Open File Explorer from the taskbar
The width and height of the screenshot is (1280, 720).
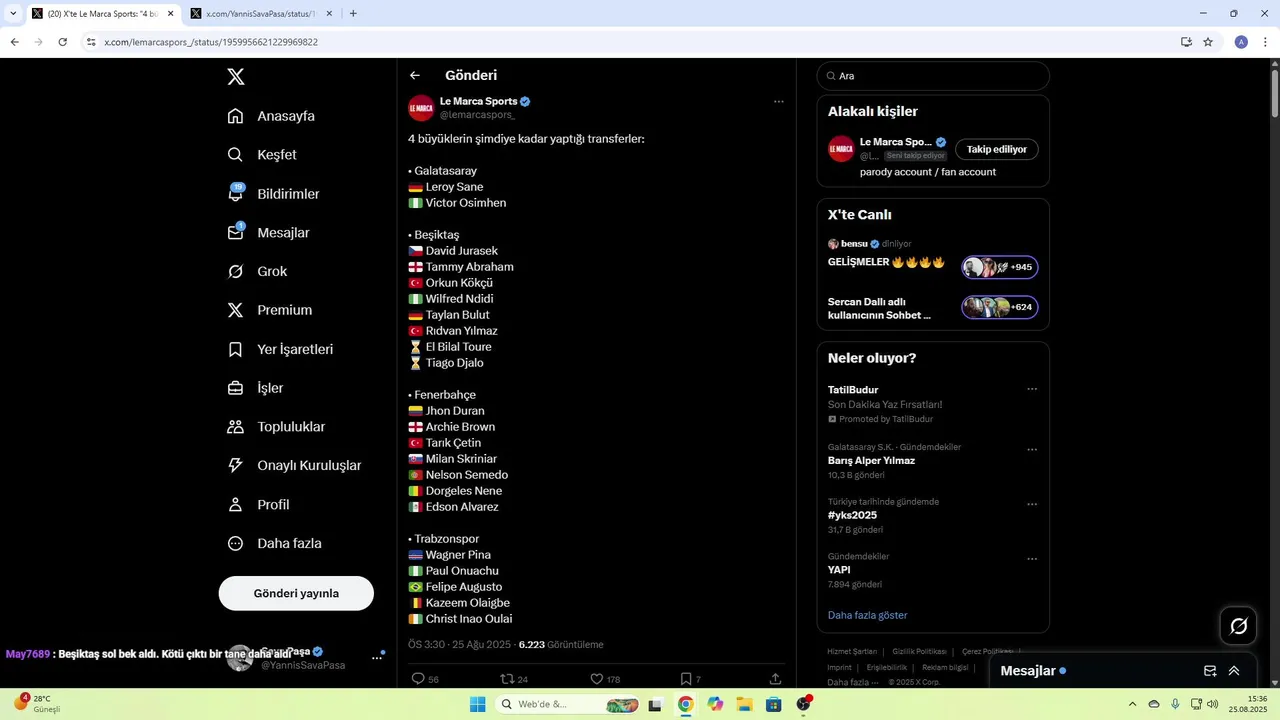(744, 704)
